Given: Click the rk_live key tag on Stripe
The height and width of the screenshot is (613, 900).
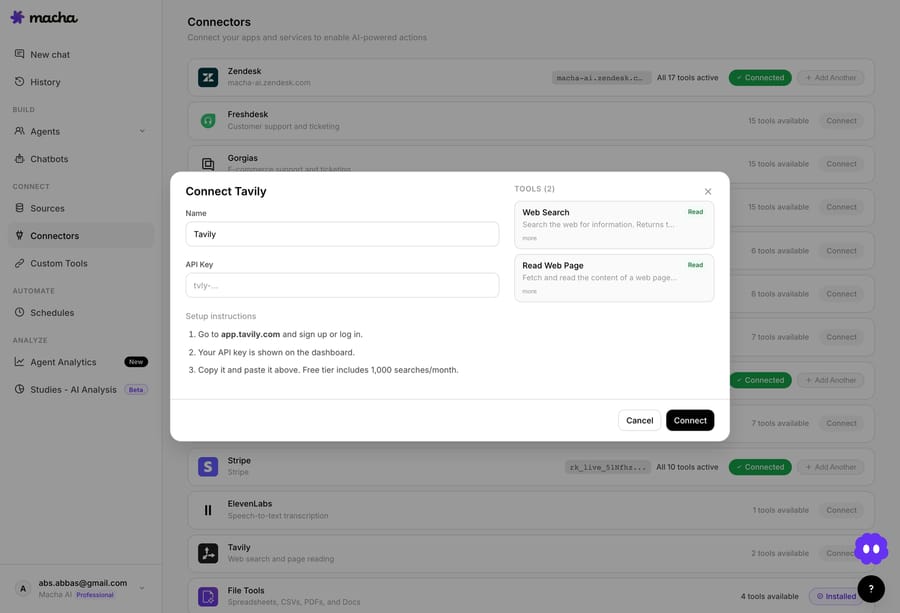Looking at the screenshot, I should [x=608, y=467].
